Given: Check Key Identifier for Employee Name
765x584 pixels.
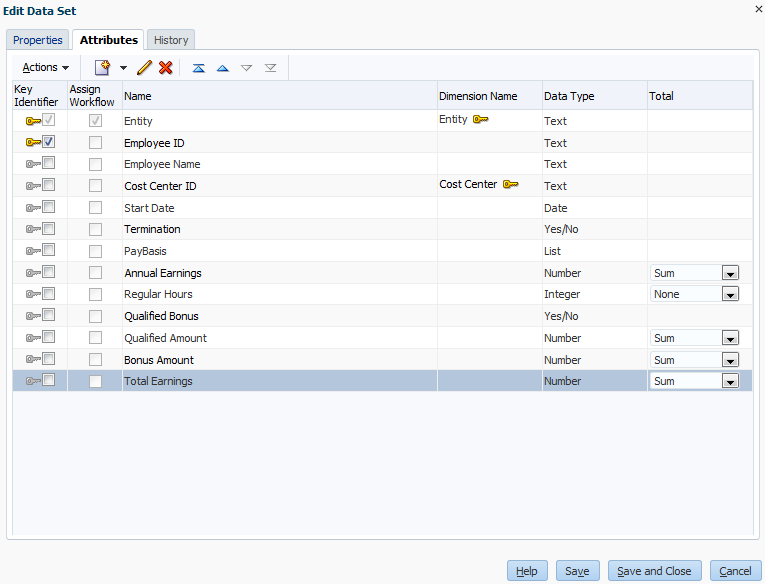Looking at the screenshot, I should 48,163.
